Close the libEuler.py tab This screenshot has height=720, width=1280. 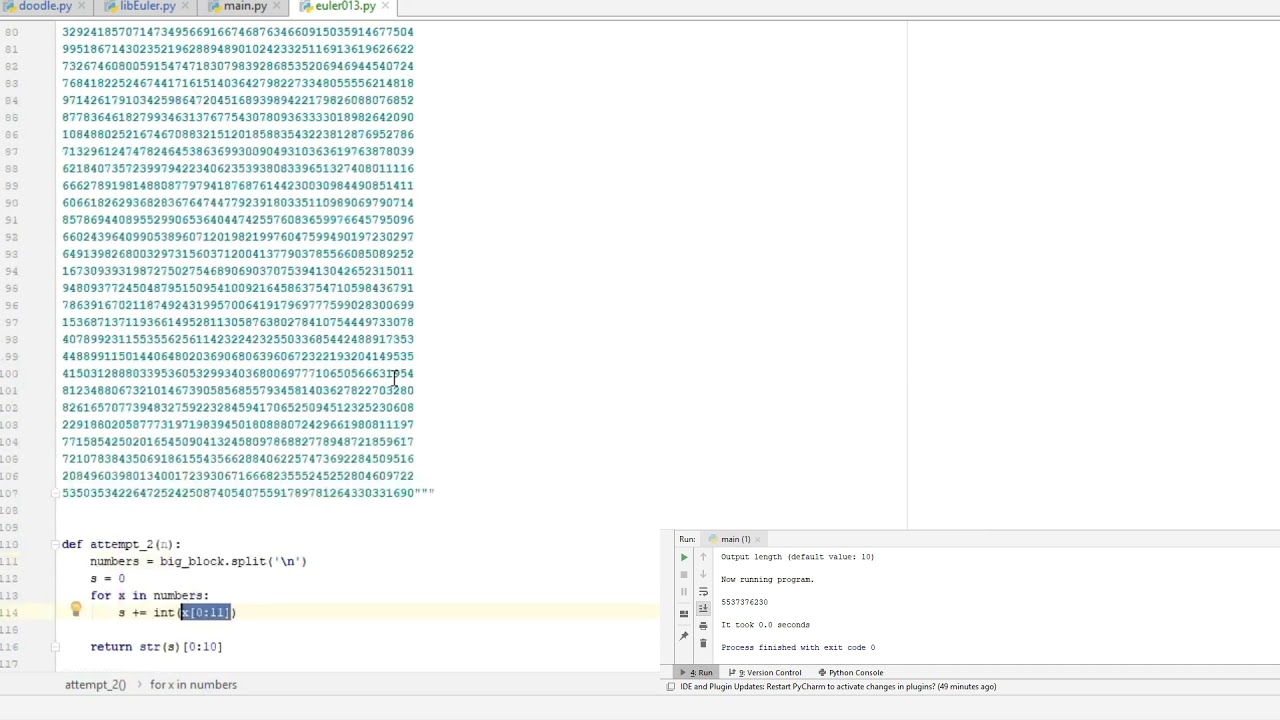[185, 6]
